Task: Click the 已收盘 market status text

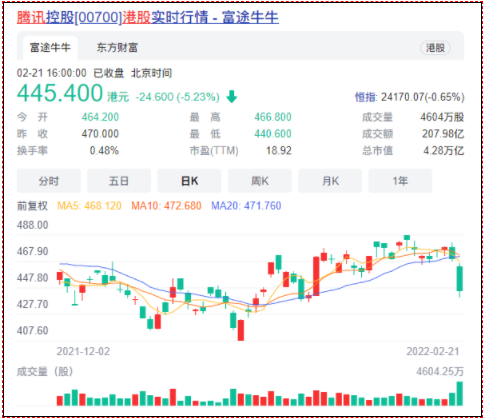Action: tap(109, 73)
